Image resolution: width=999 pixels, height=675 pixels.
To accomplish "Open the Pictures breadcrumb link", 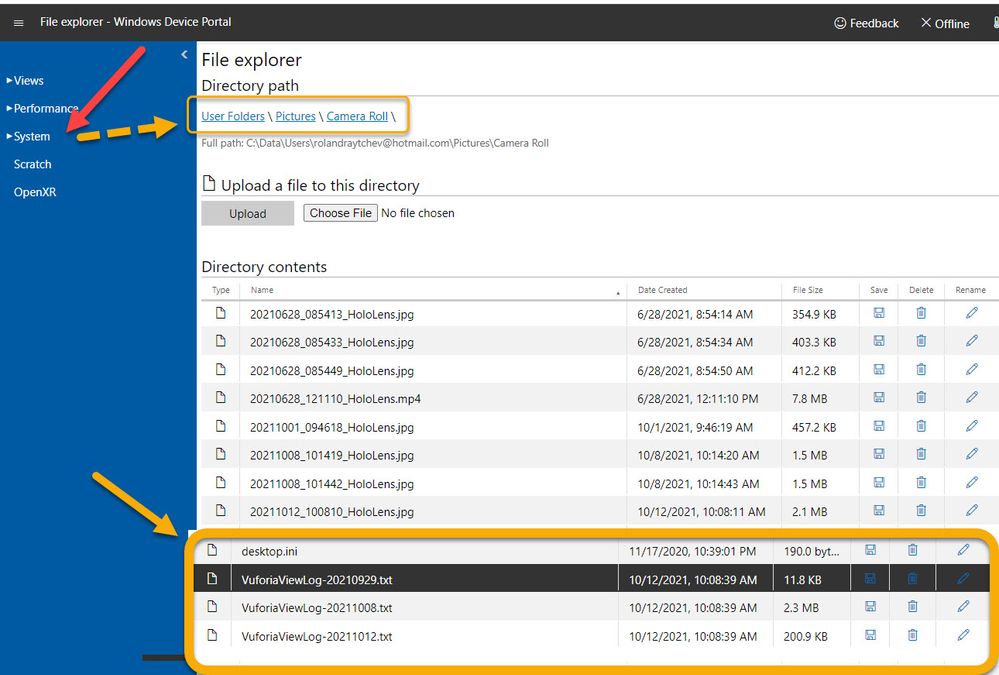I will click(x=296, y=116).
